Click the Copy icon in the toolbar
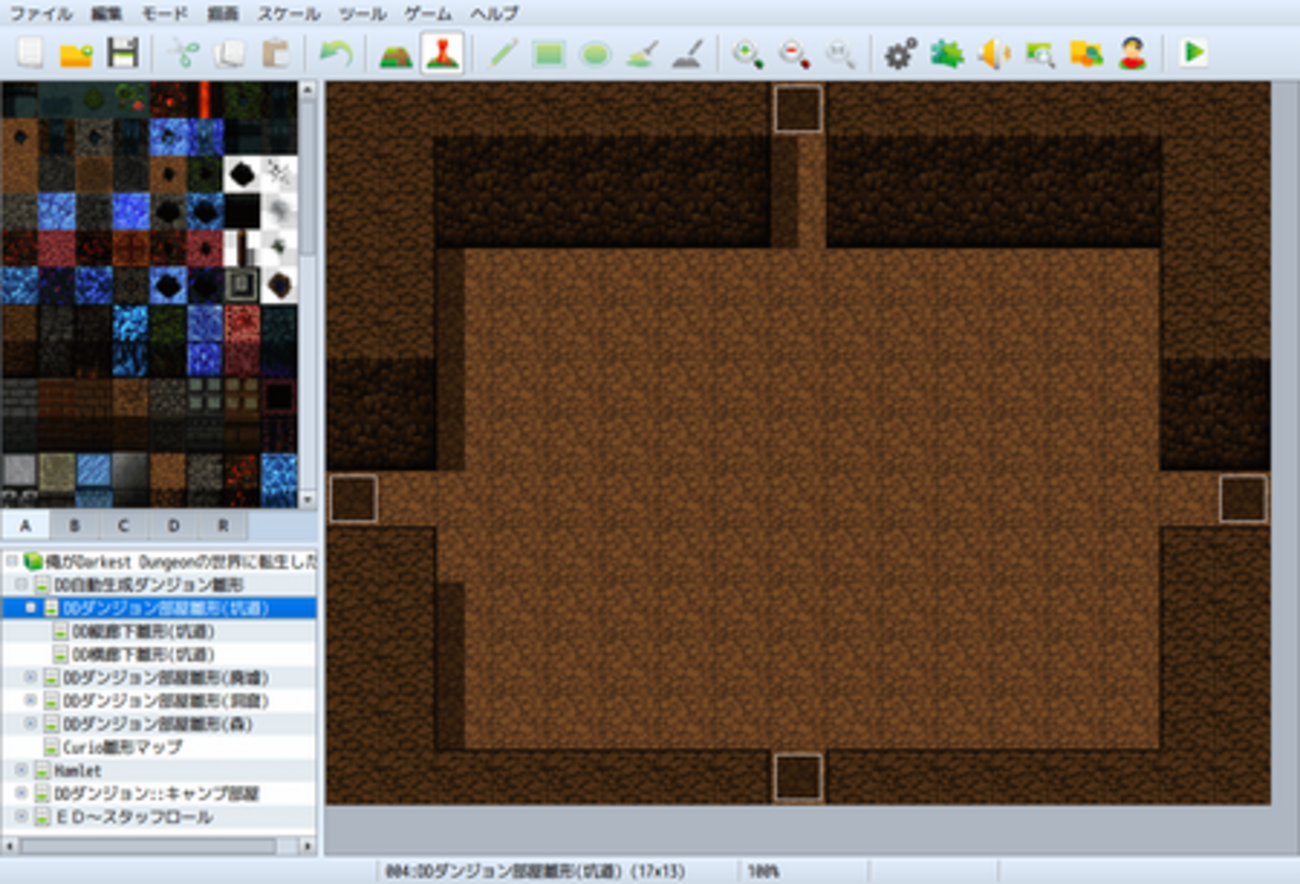Screen dimensions: 1300x884 coord(229,52)
